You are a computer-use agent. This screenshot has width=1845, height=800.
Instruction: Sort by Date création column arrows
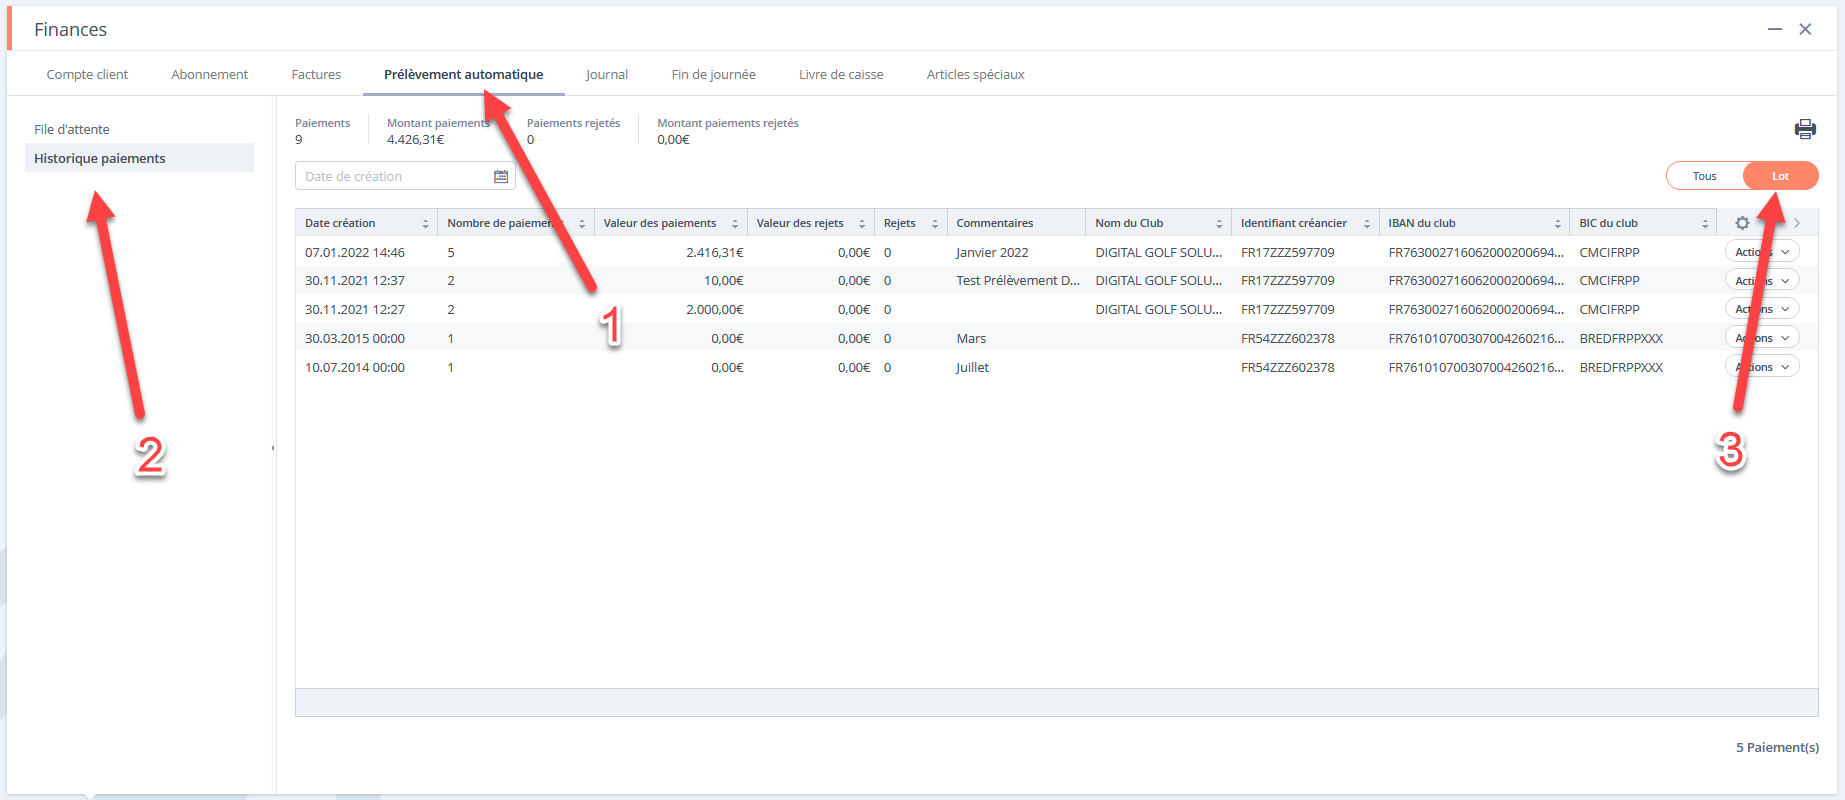[426, 224]
